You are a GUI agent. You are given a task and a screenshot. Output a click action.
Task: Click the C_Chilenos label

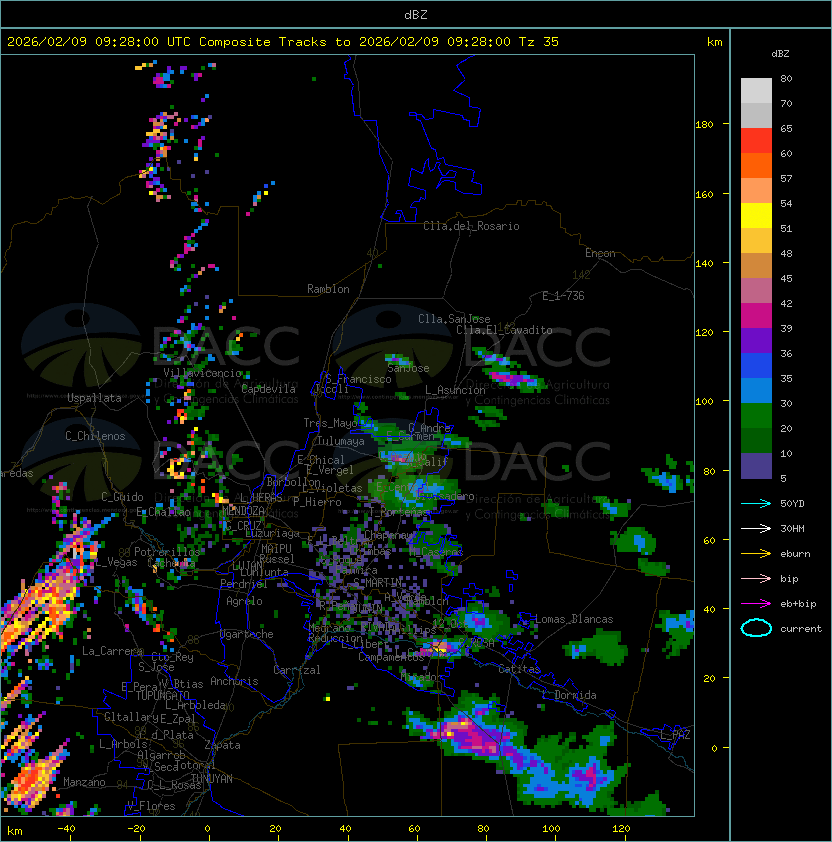[x=95, y=436]
